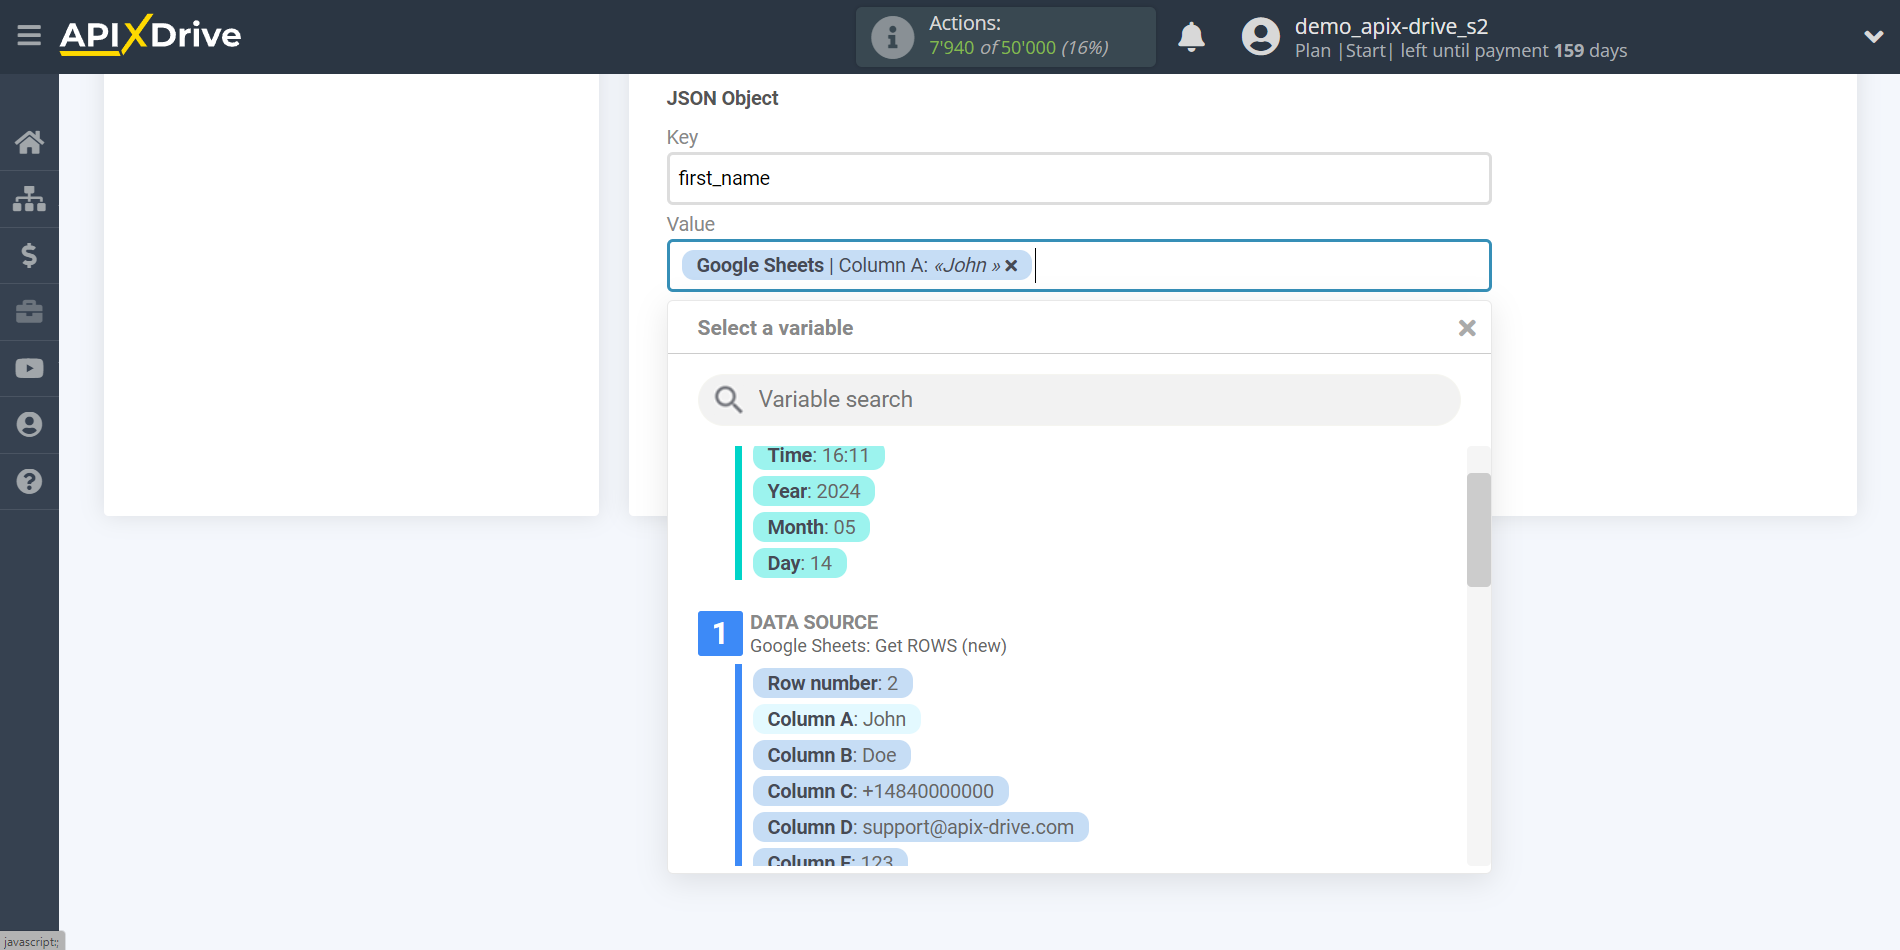This screenshot has height=950, width=1900.
Task: Click the variable list scrollbar thumb
Action: pyautogui.click(x=1478, y=529)
